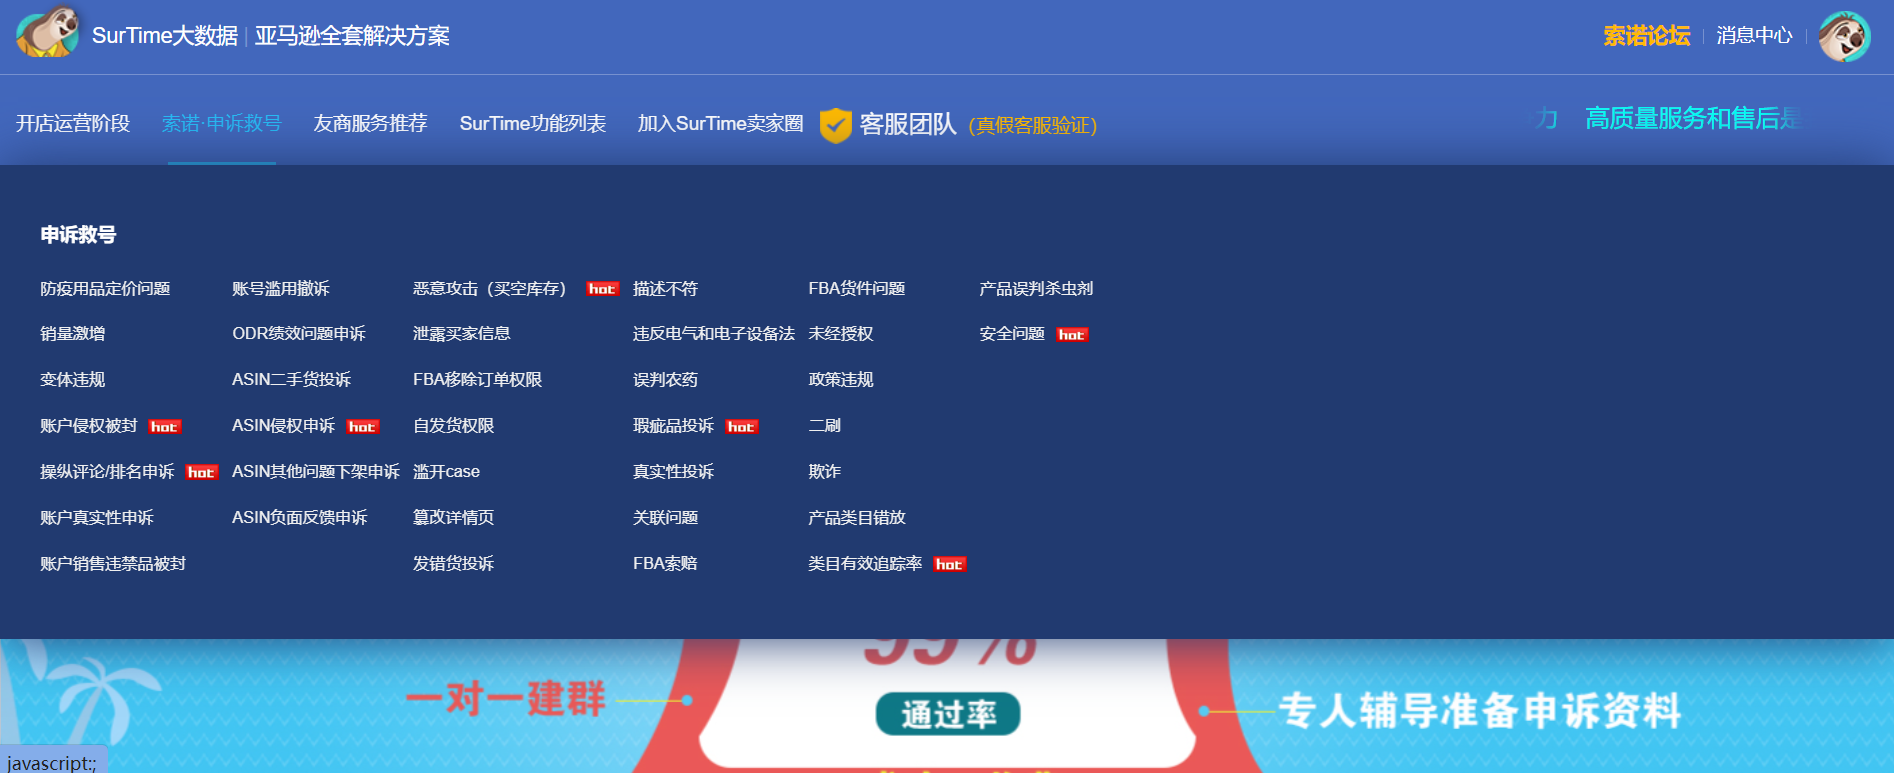This screenshot has height=773, width=1894.
Task: Choose 类目有效追踪率 option
Action: (x=865, y=564)
